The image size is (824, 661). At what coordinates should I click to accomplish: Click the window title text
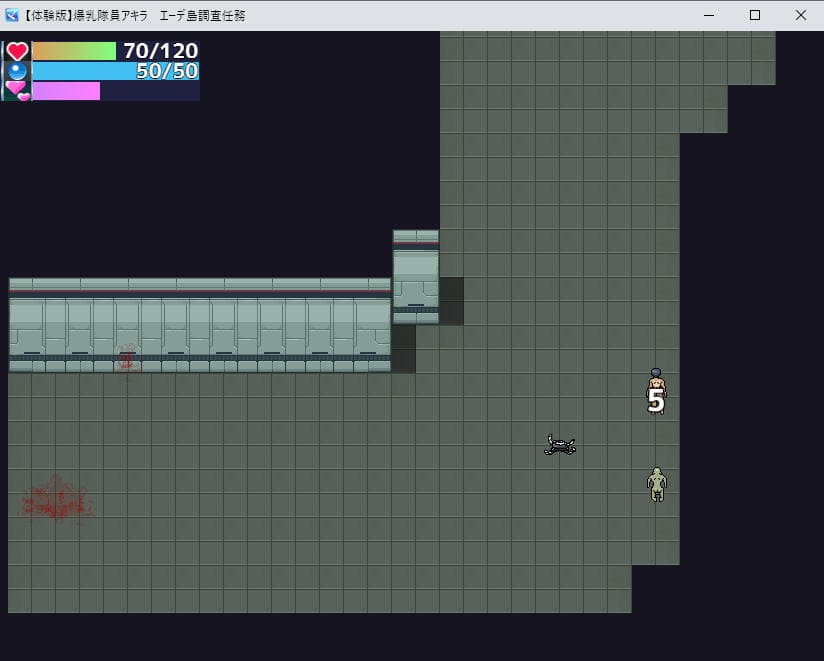coord(133,15)
